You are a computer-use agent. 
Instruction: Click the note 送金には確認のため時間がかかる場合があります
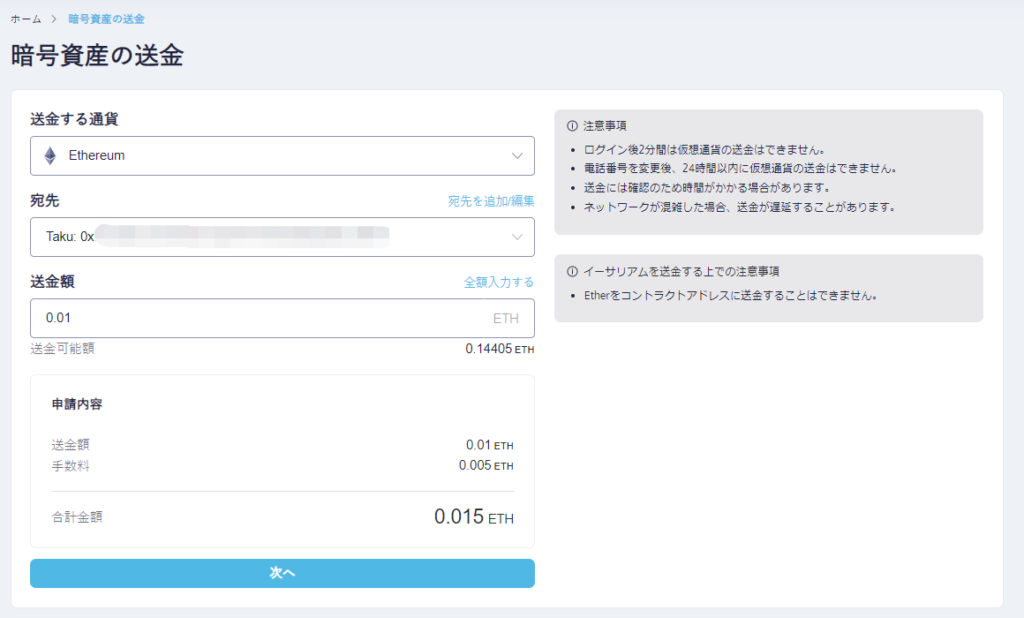(x=707, y=187)
